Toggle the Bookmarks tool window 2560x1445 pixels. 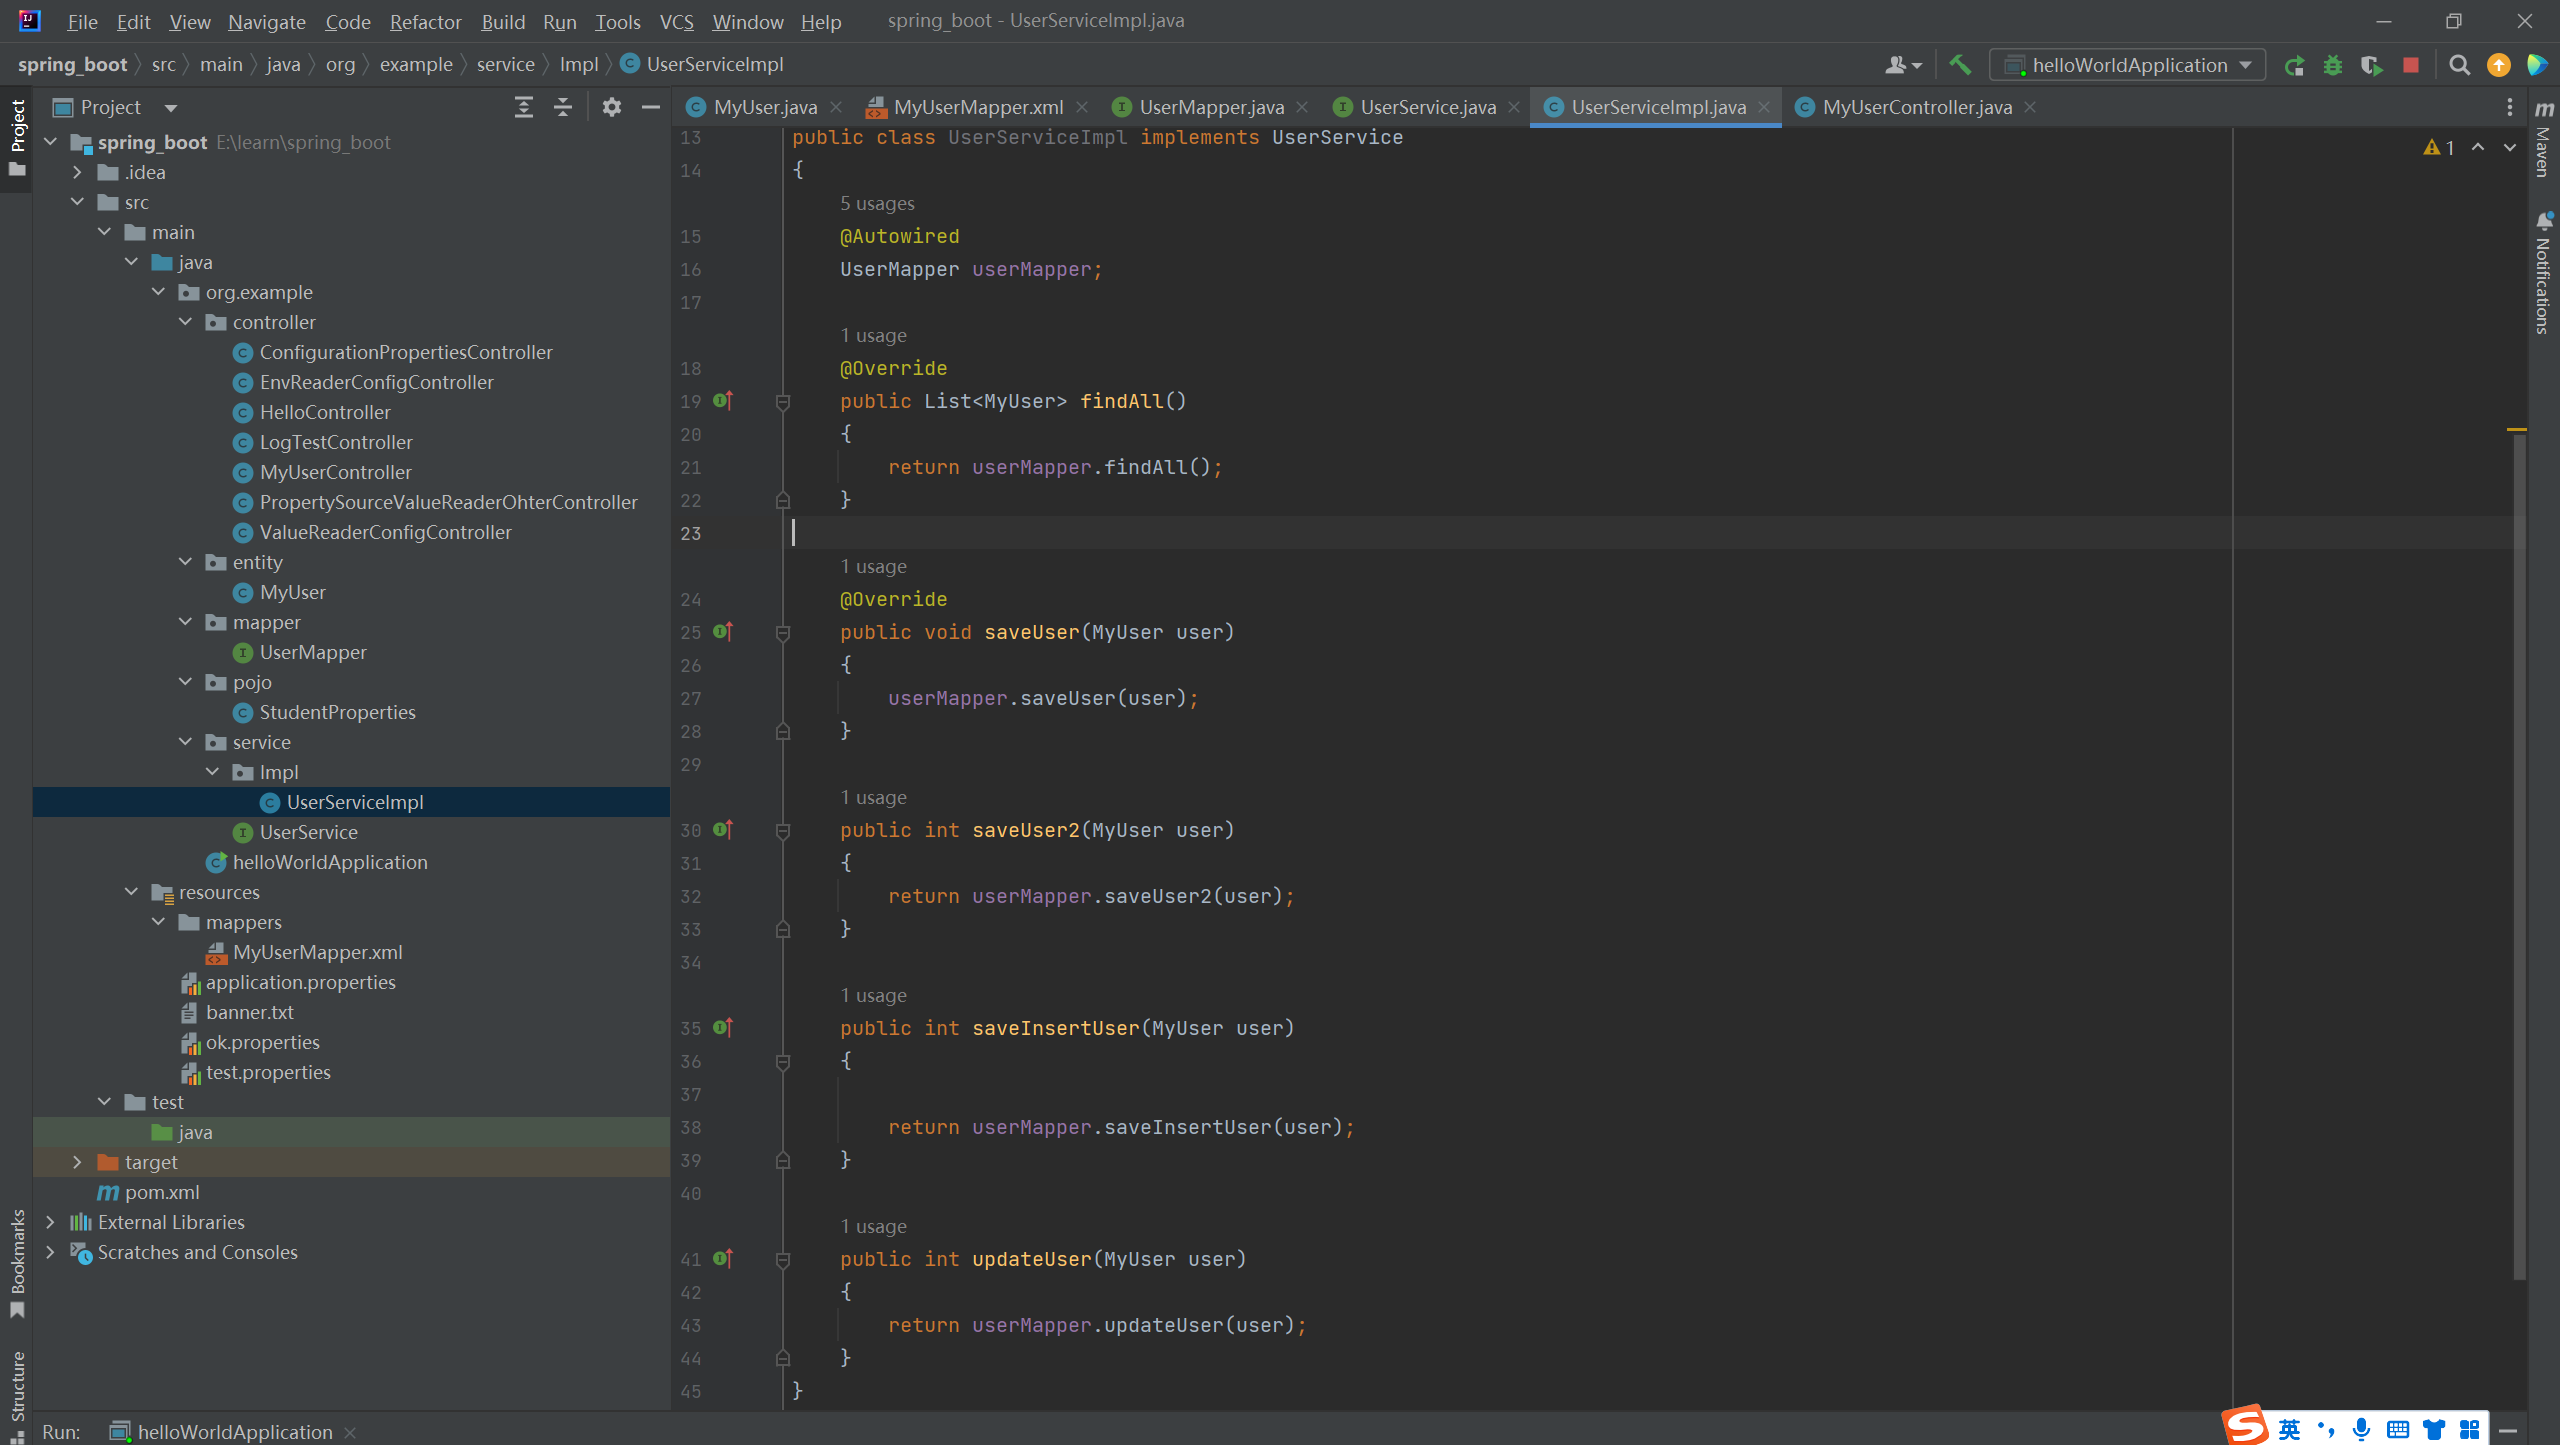click(17, 1264)
